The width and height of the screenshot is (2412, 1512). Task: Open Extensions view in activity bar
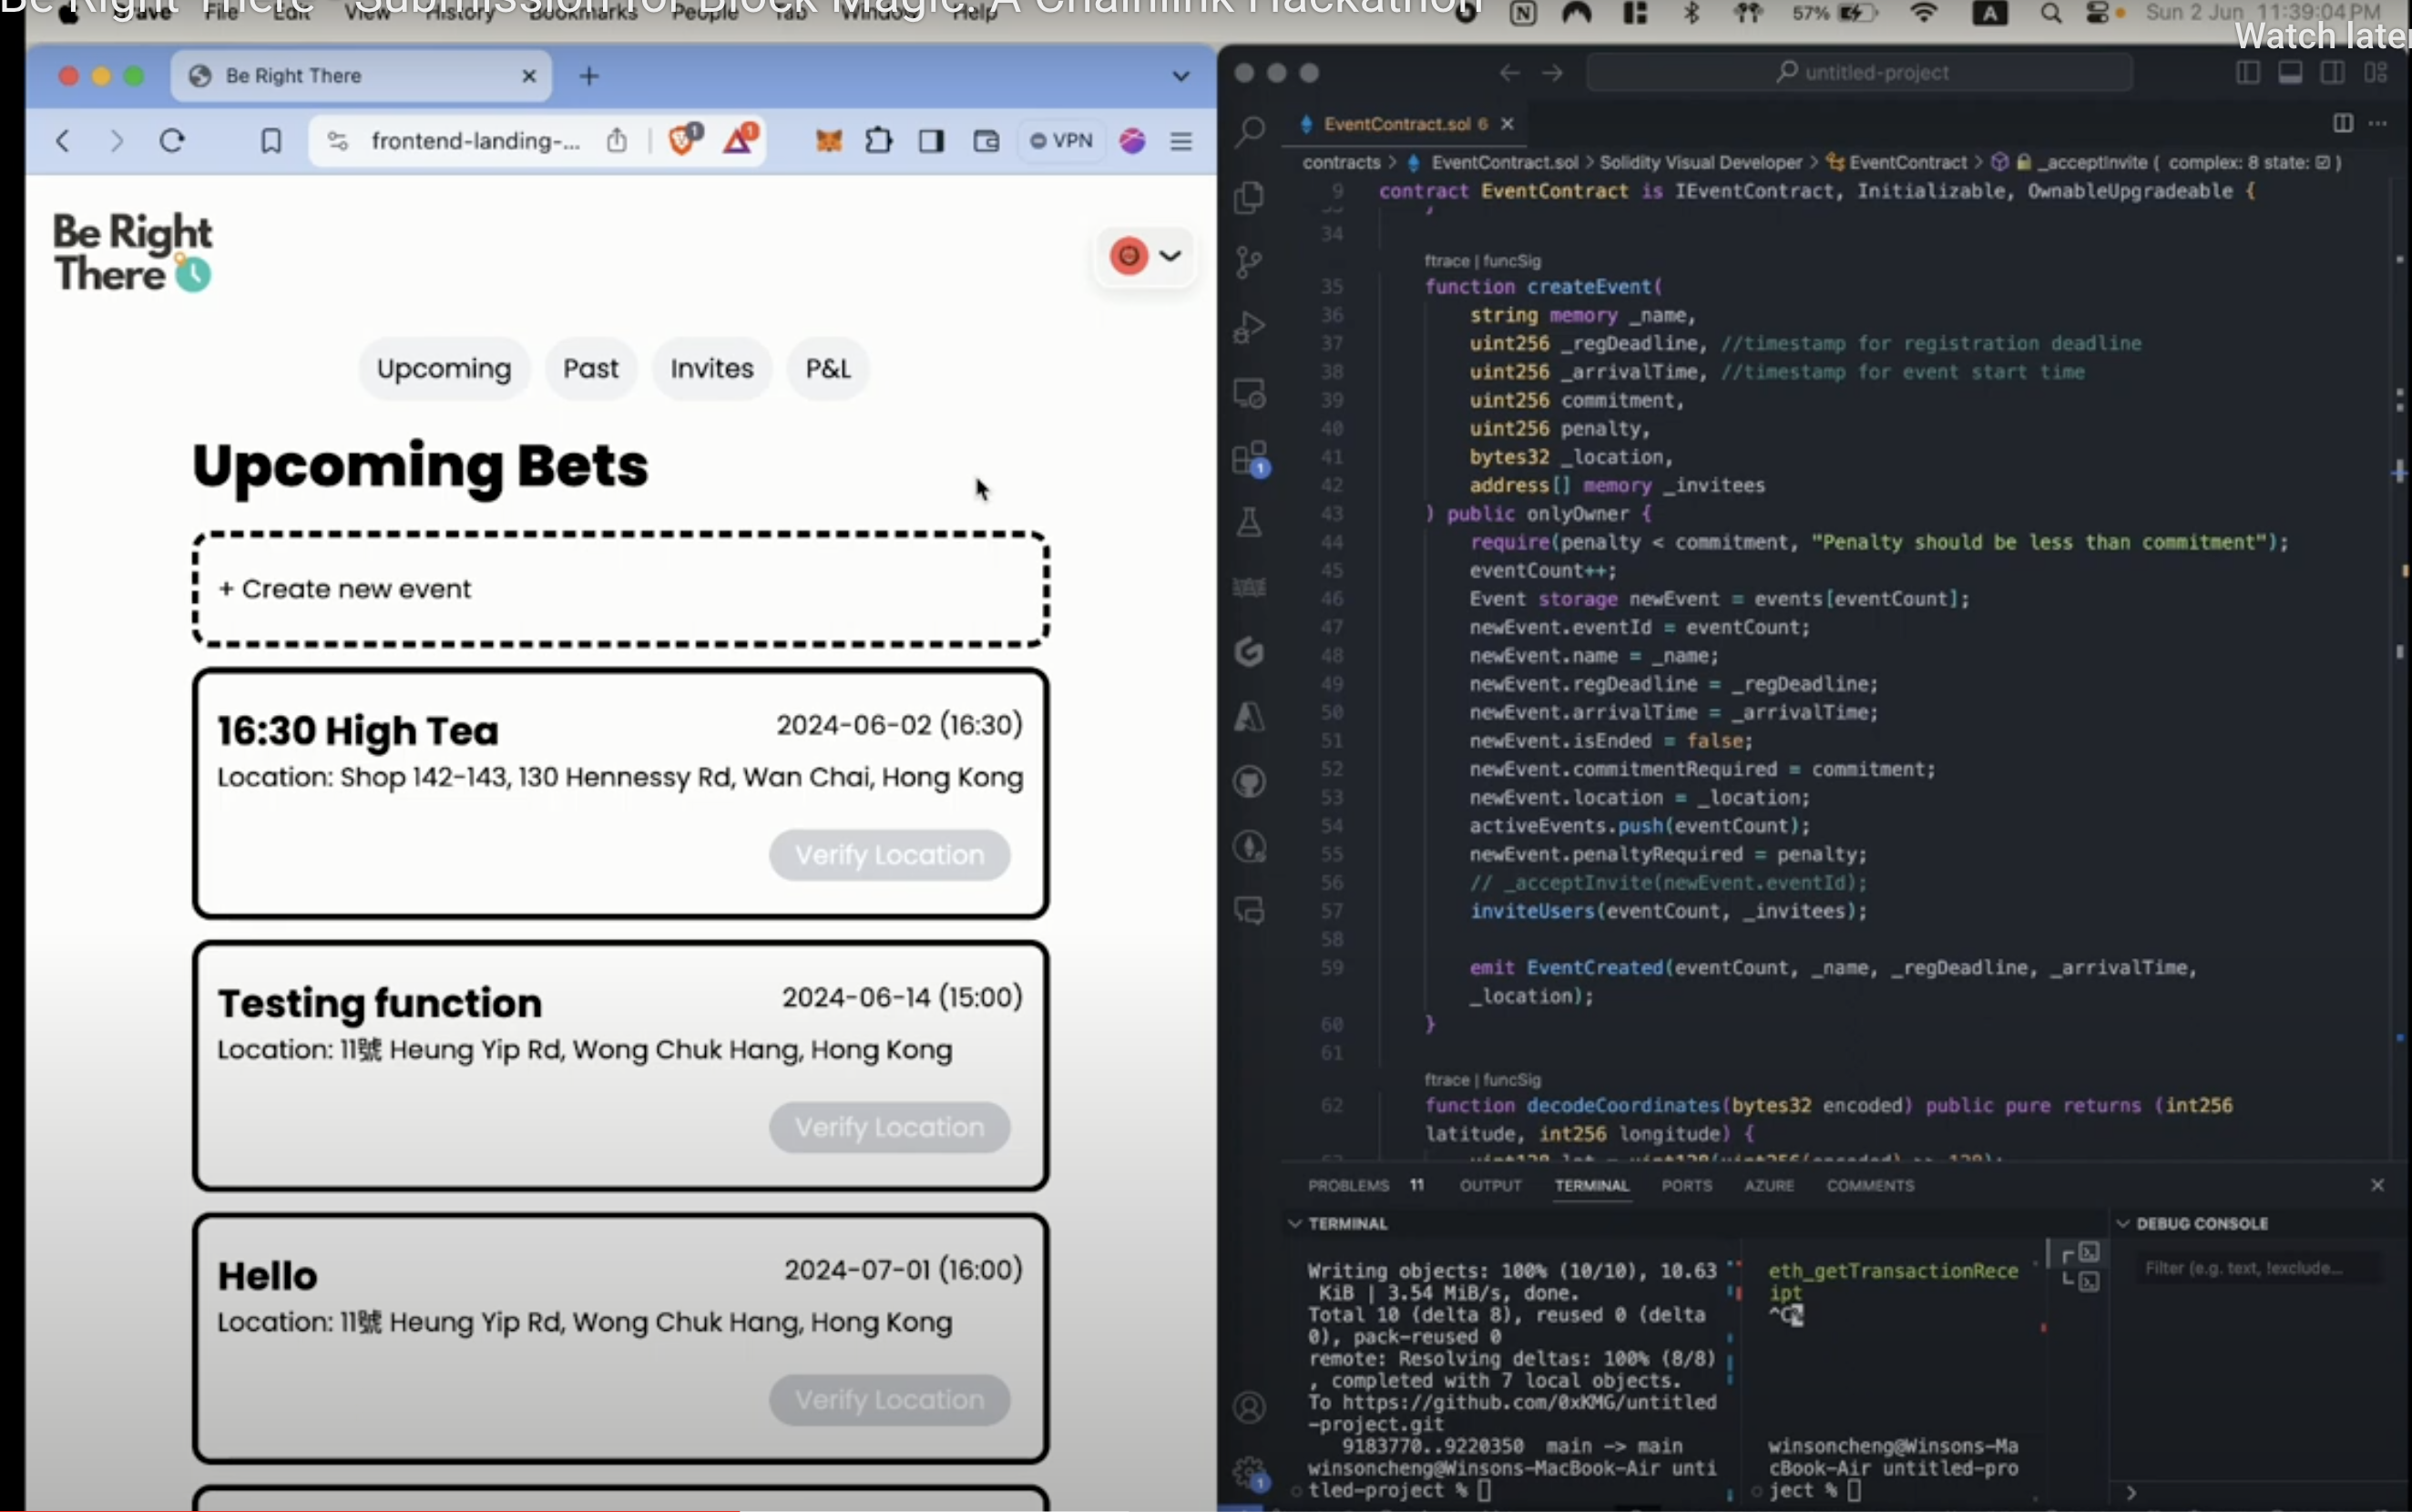click(x=1250, y=459)
